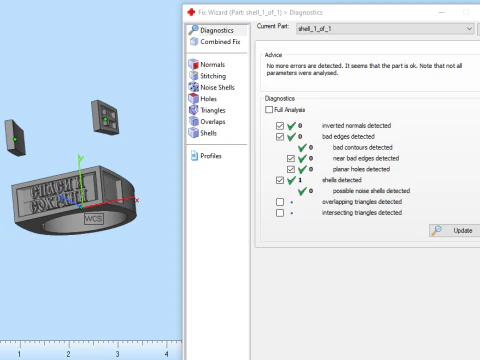Click the green check next to bad edges detected

coord(292,136)
